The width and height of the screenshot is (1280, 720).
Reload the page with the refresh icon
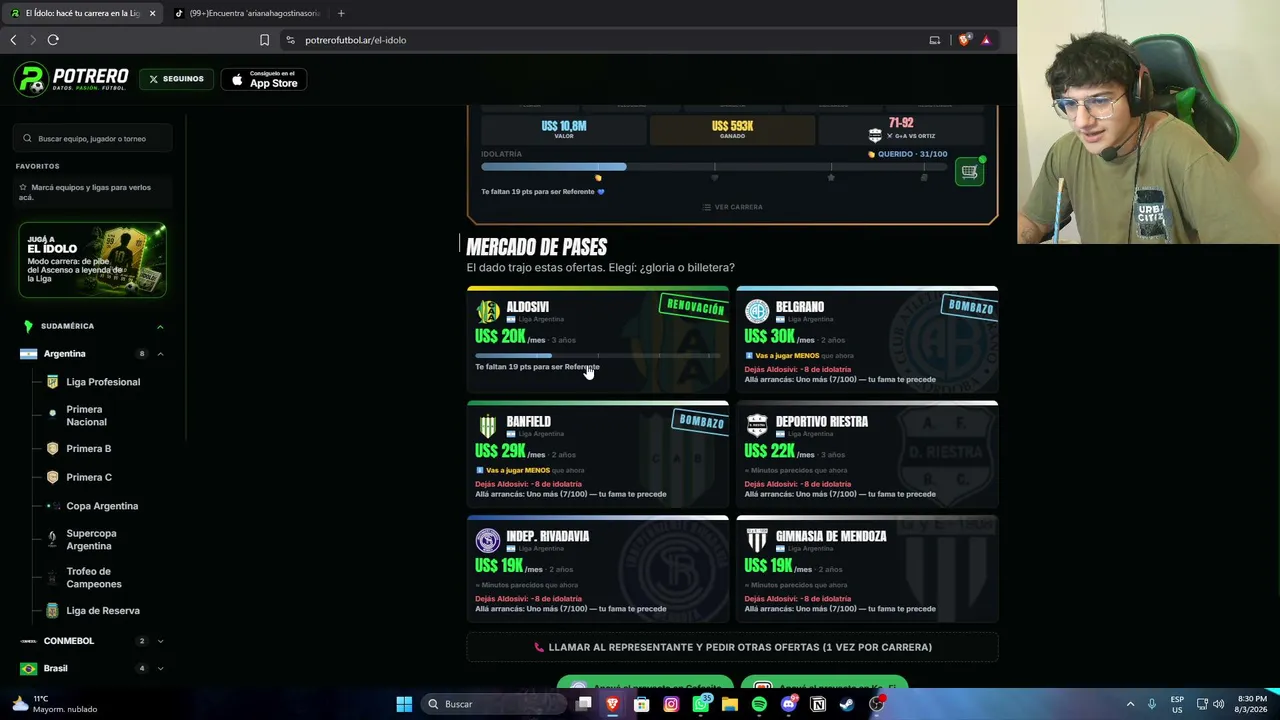pyautogui.click(x=53, y=40)
